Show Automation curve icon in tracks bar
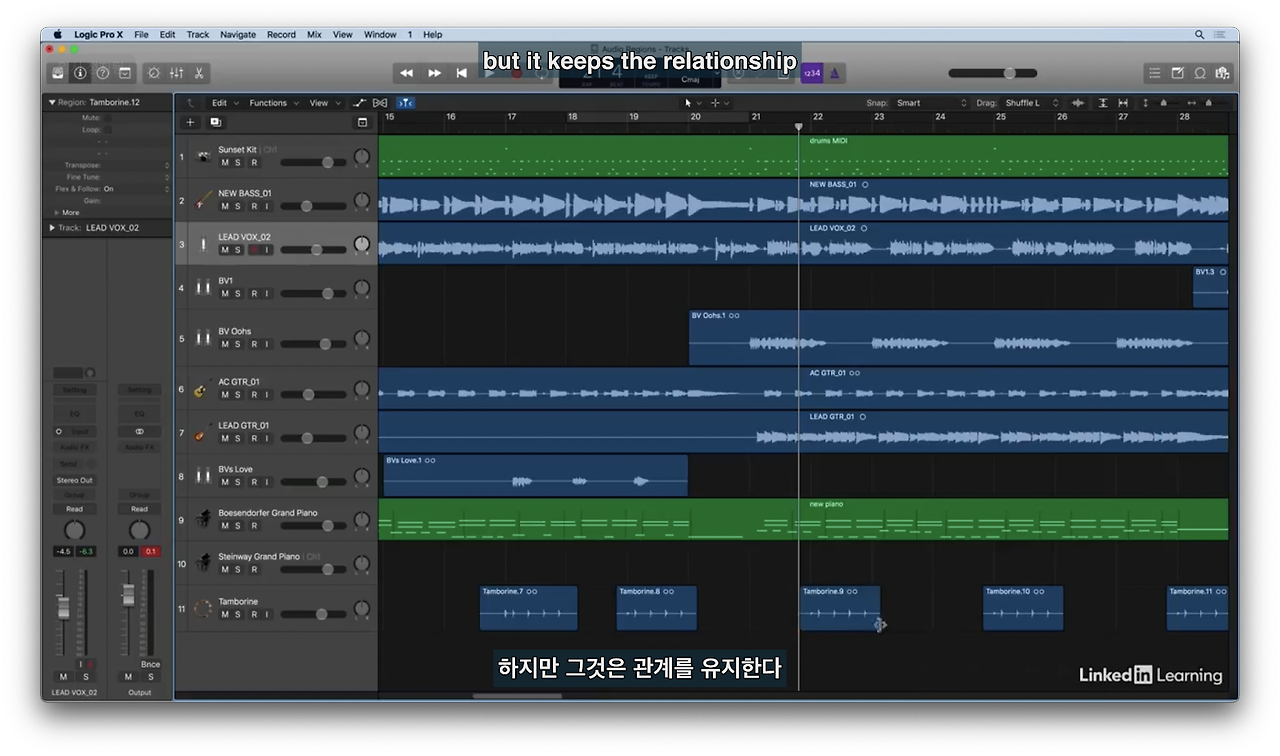1280x756 pixels. [360, 103]
